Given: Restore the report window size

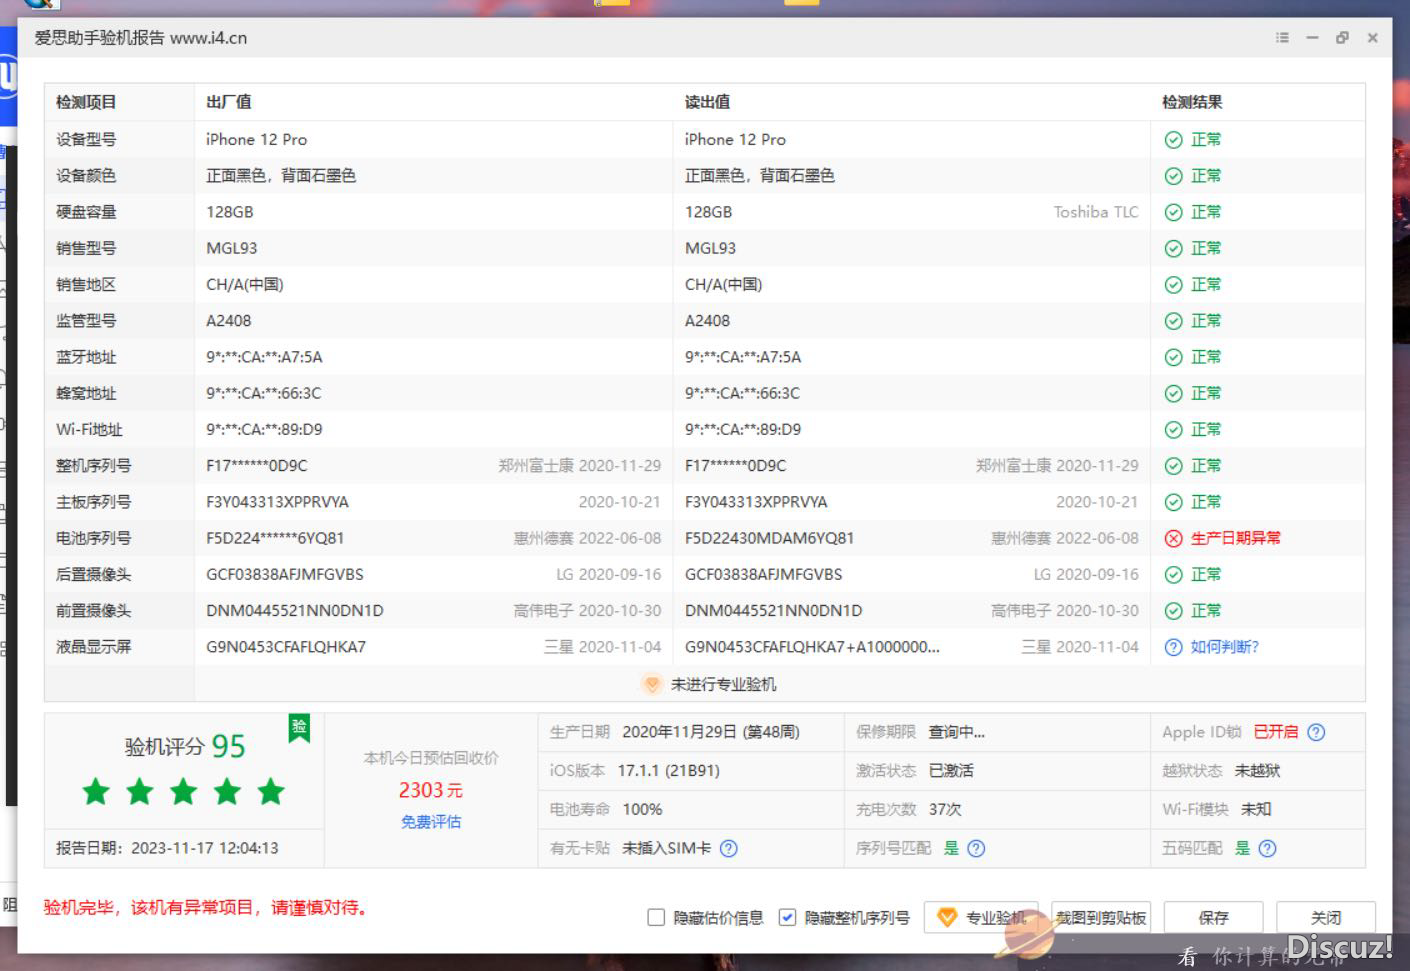Looking at the screenshot, I should click(x=1342, y=38).
